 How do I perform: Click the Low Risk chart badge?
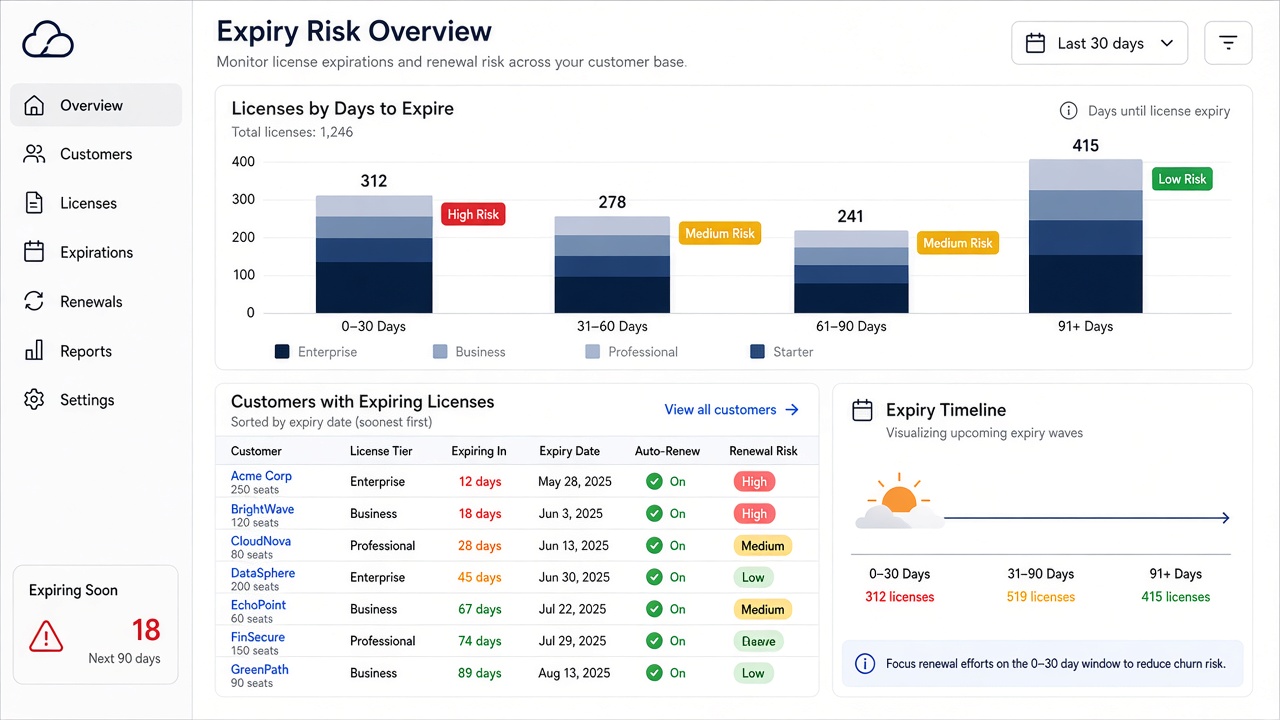[1182, 179]
